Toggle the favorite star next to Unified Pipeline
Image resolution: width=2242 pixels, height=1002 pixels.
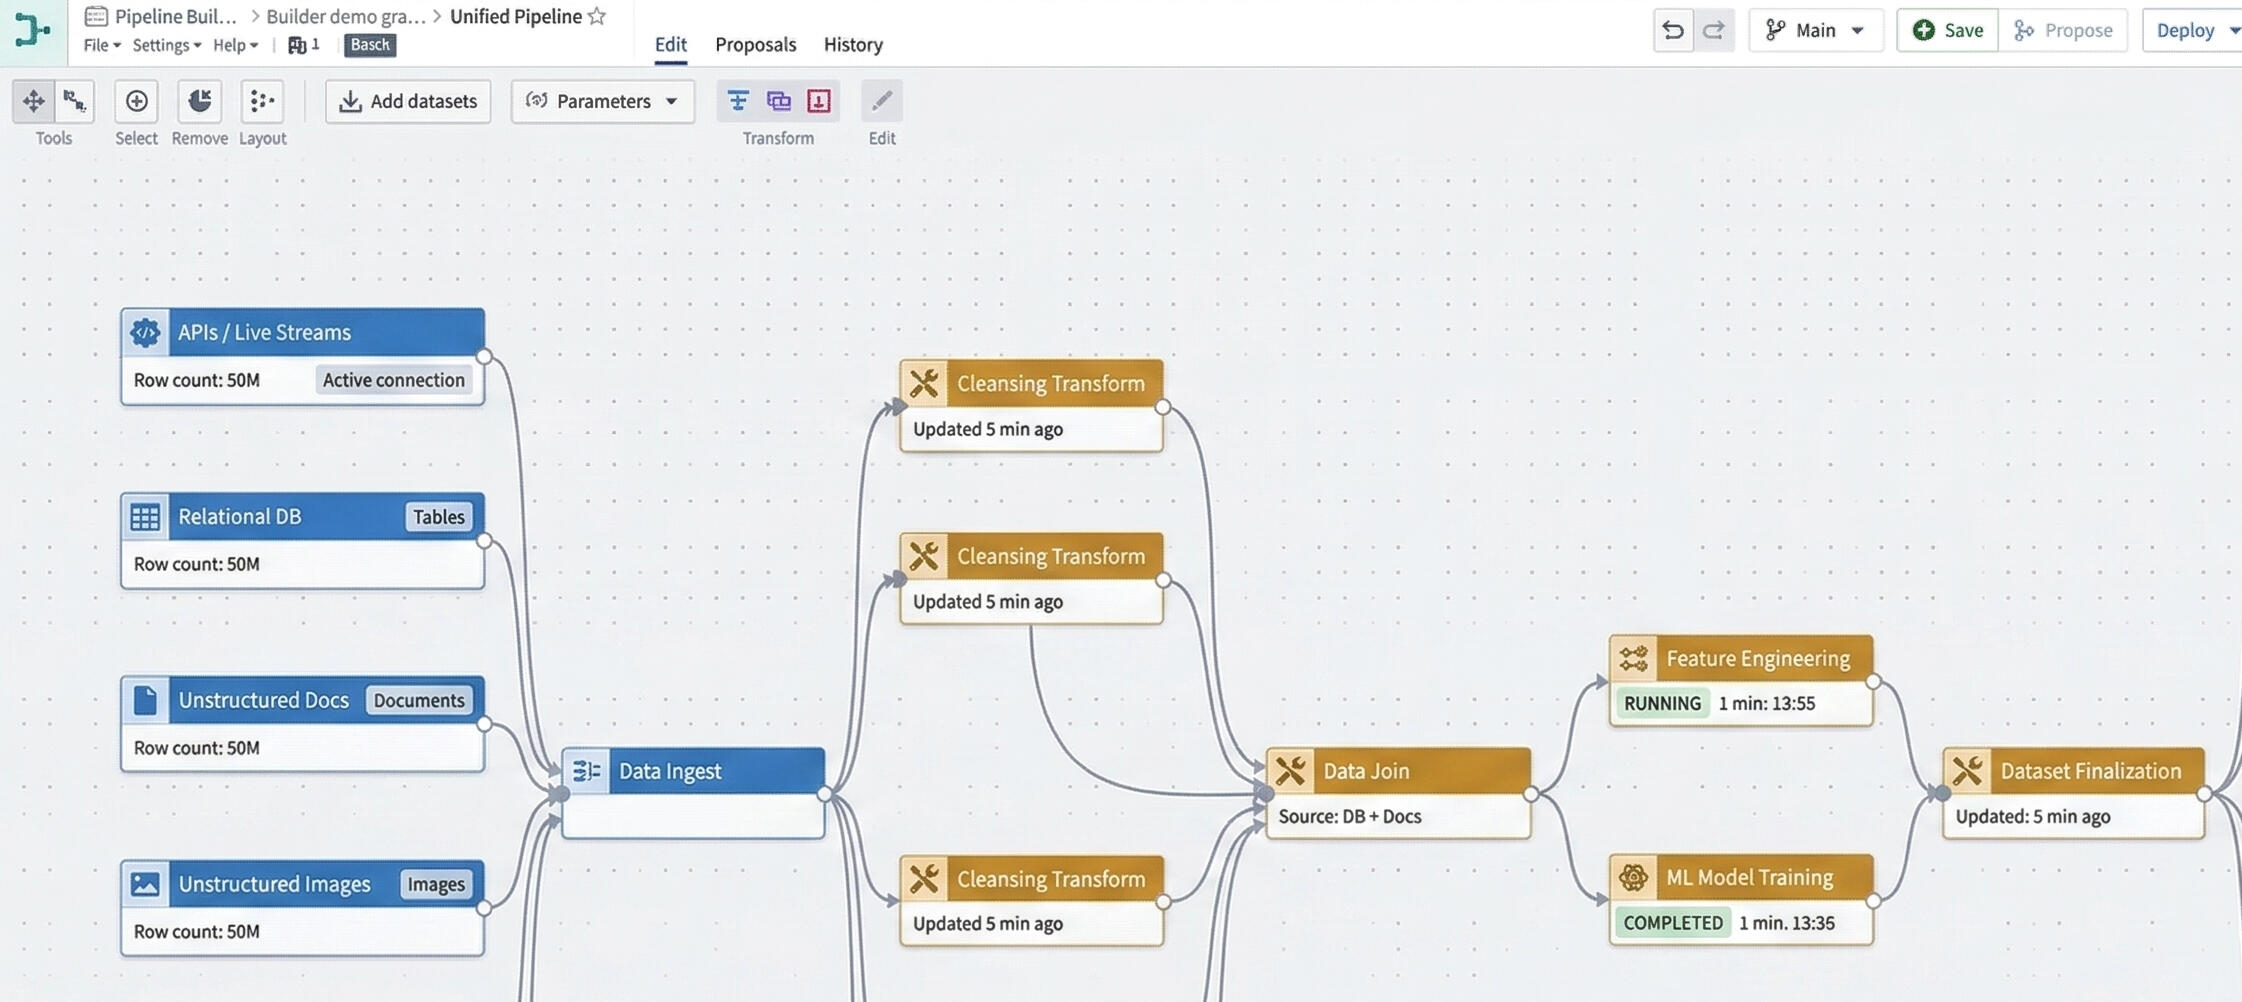(x=597, y=16)
